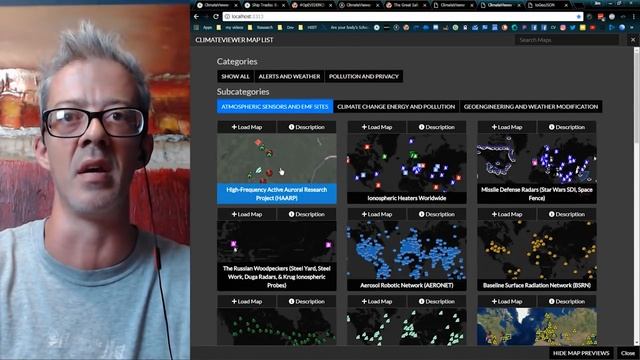Open the my videos bookmark folder
This screenshot has height=360, width=640.
(x=231, y=27)
